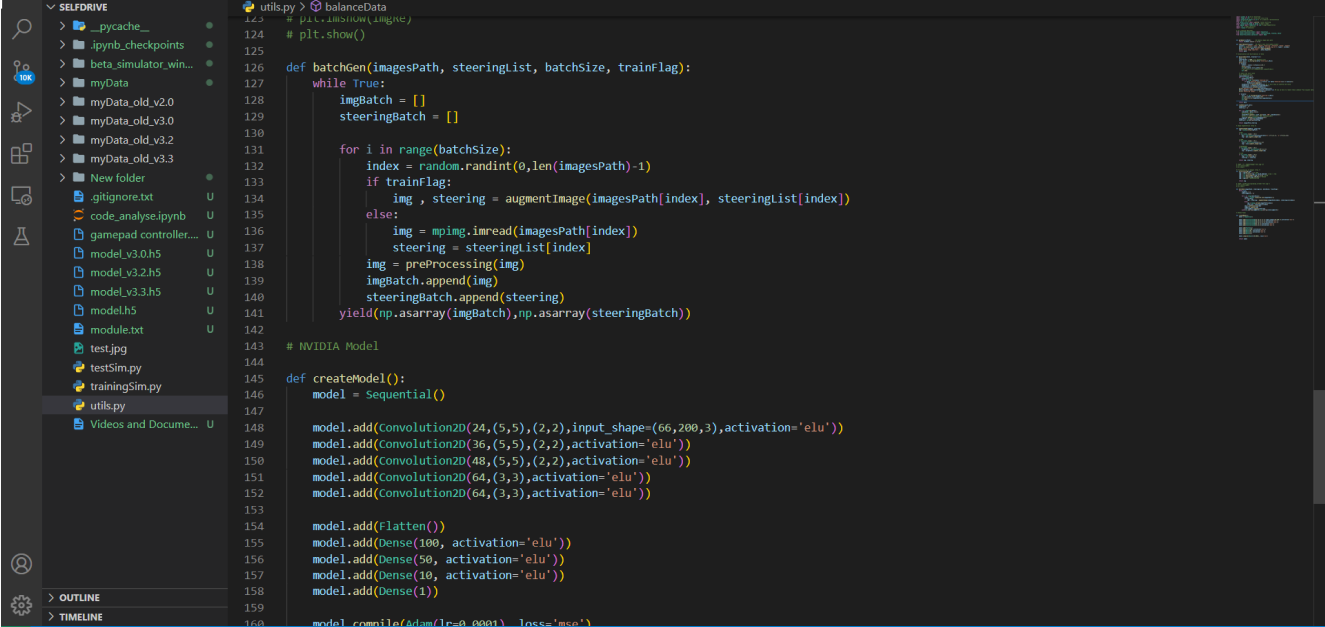Expand the TIMELINE section
Viewport: 1325px width, 627px height.
pos(135,617)
